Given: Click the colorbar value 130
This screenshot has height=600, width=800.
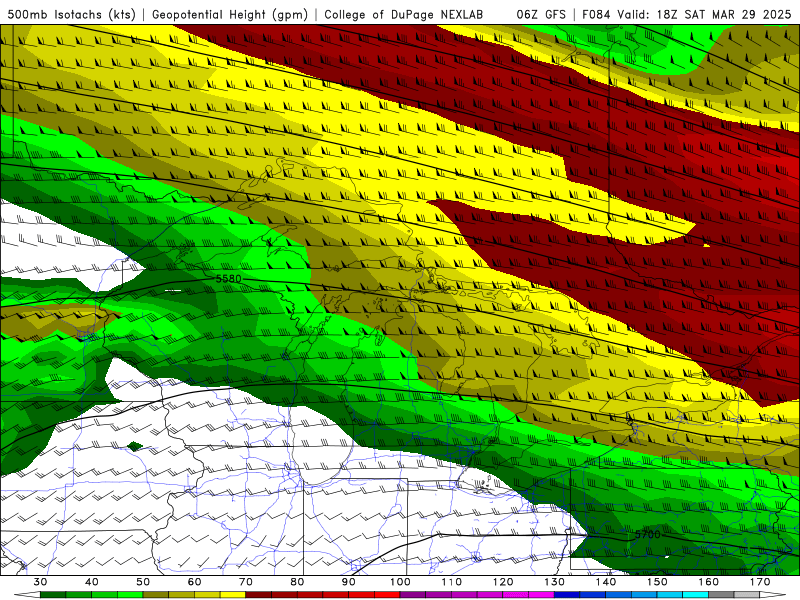Looking at the screenshot, I should pyautogui.click(x=555, y=582).
